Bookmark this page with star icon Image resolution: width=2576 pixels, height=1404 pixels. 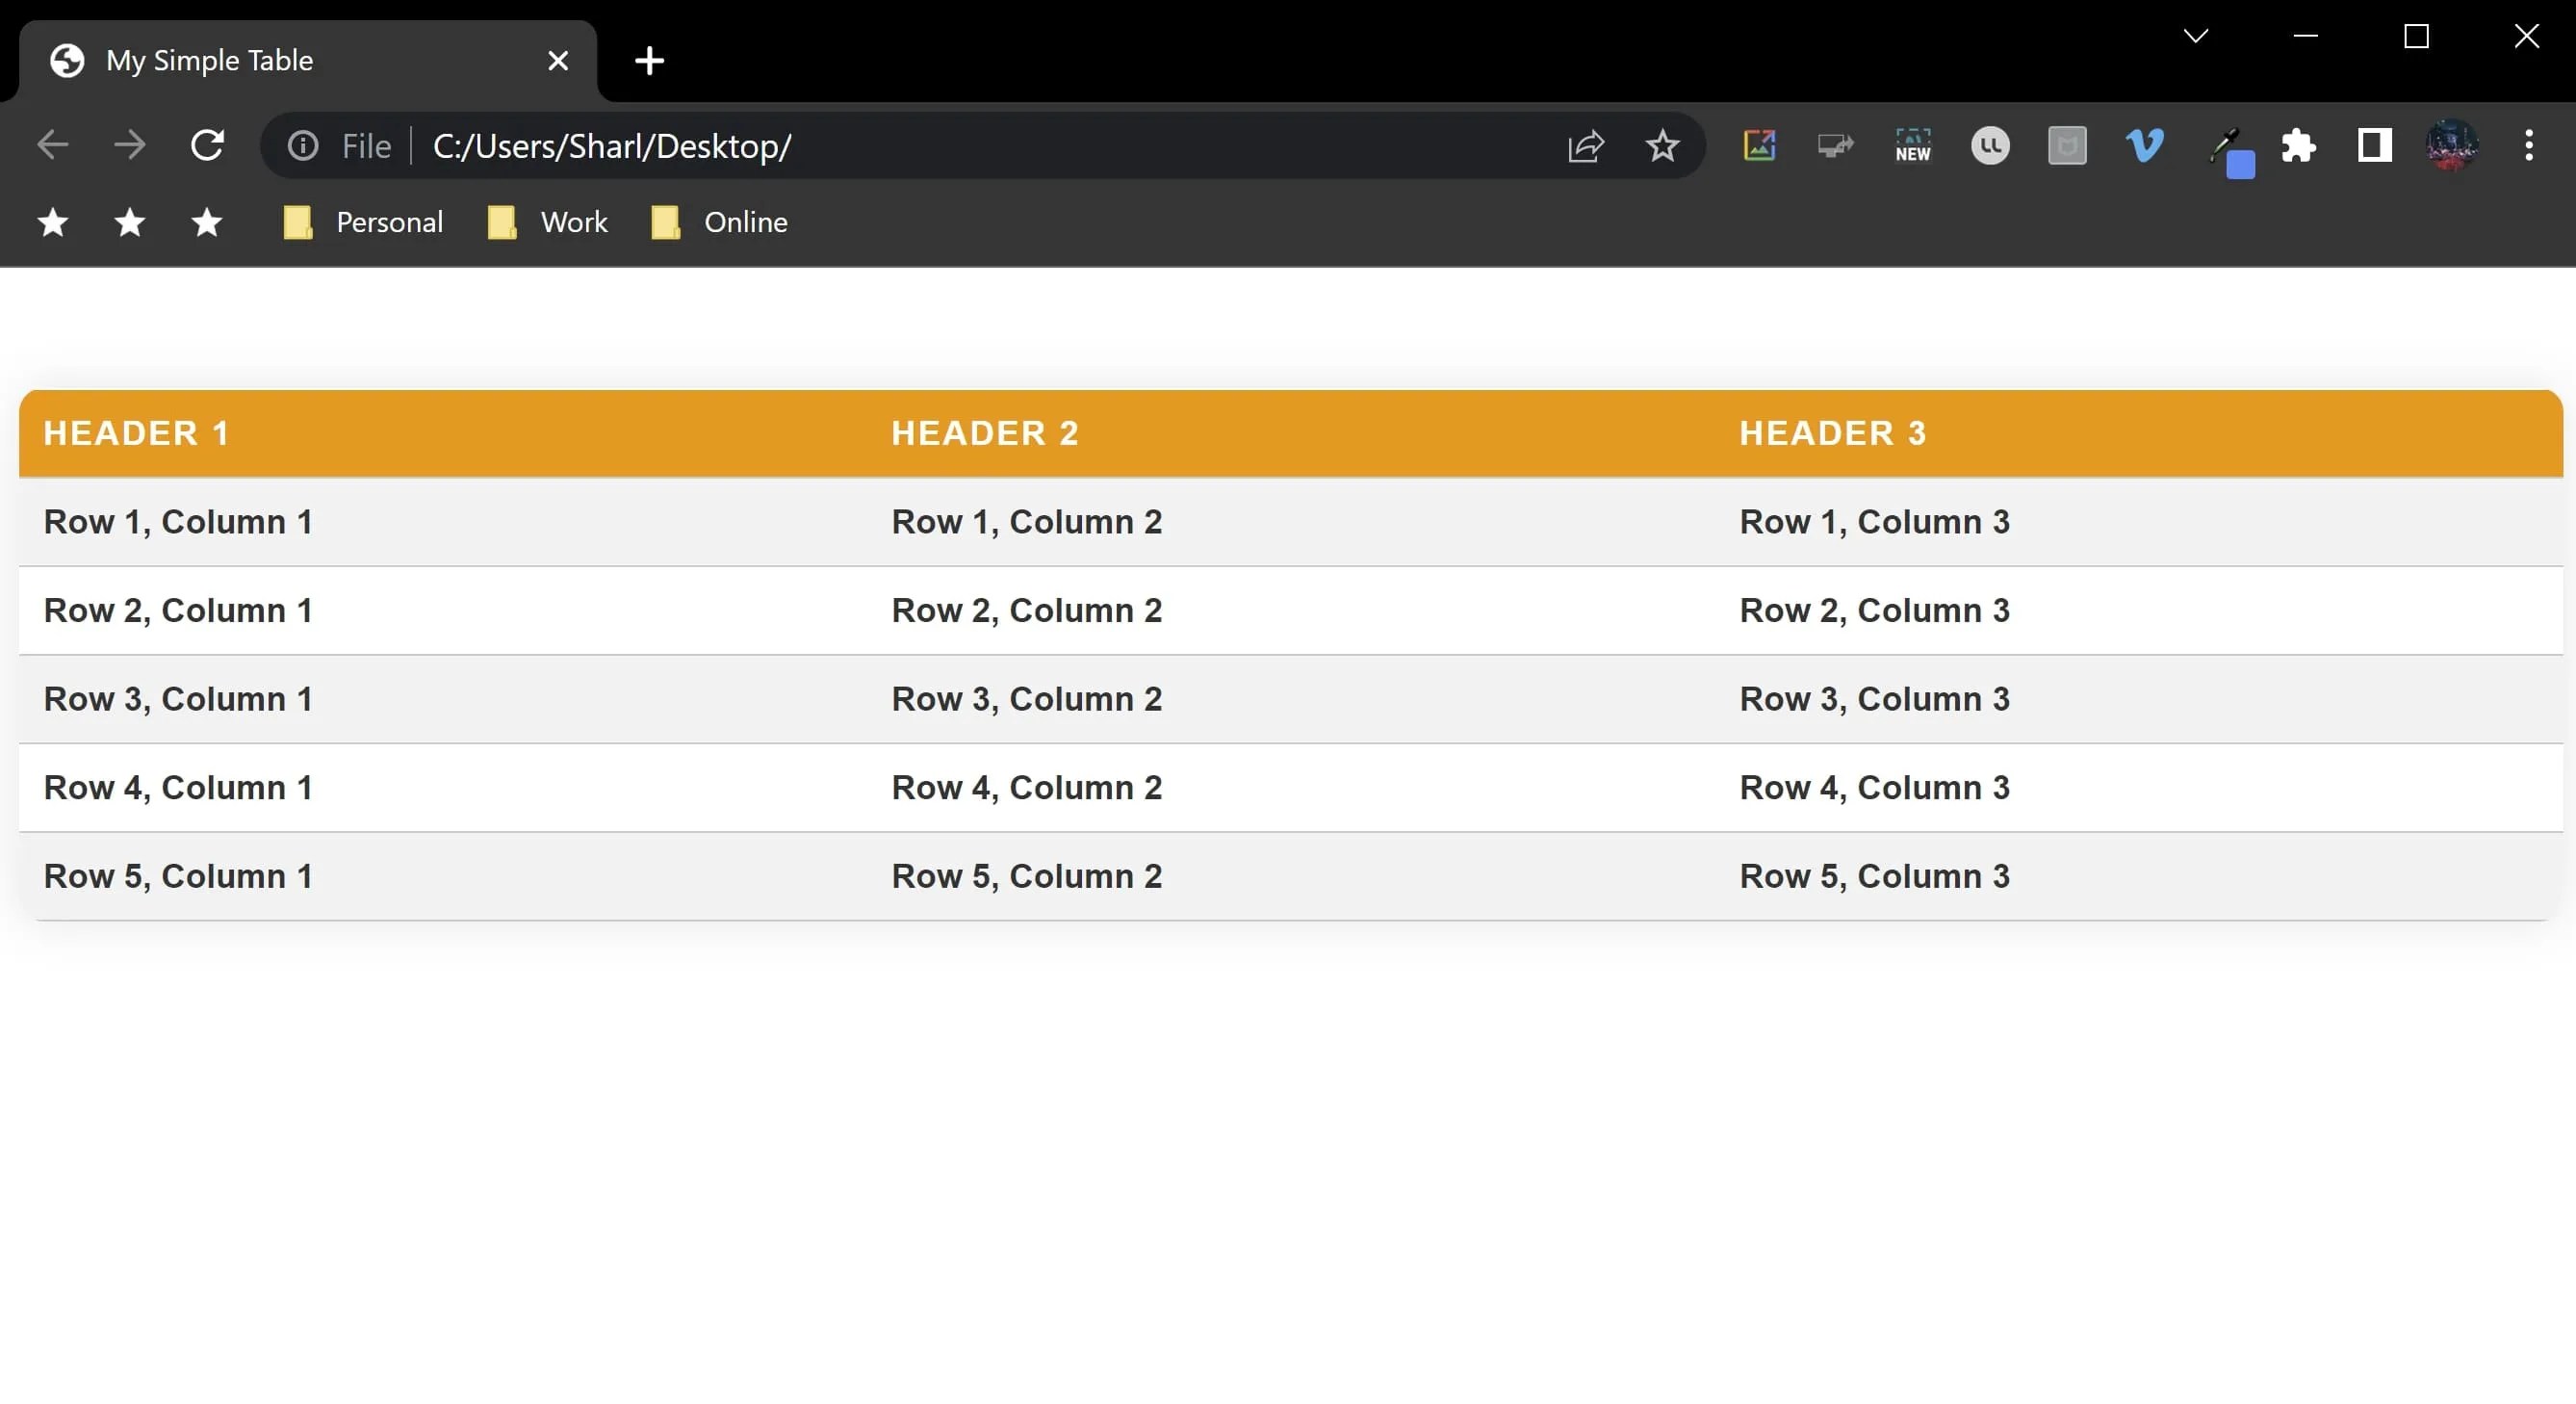[x=1662, y=146]
